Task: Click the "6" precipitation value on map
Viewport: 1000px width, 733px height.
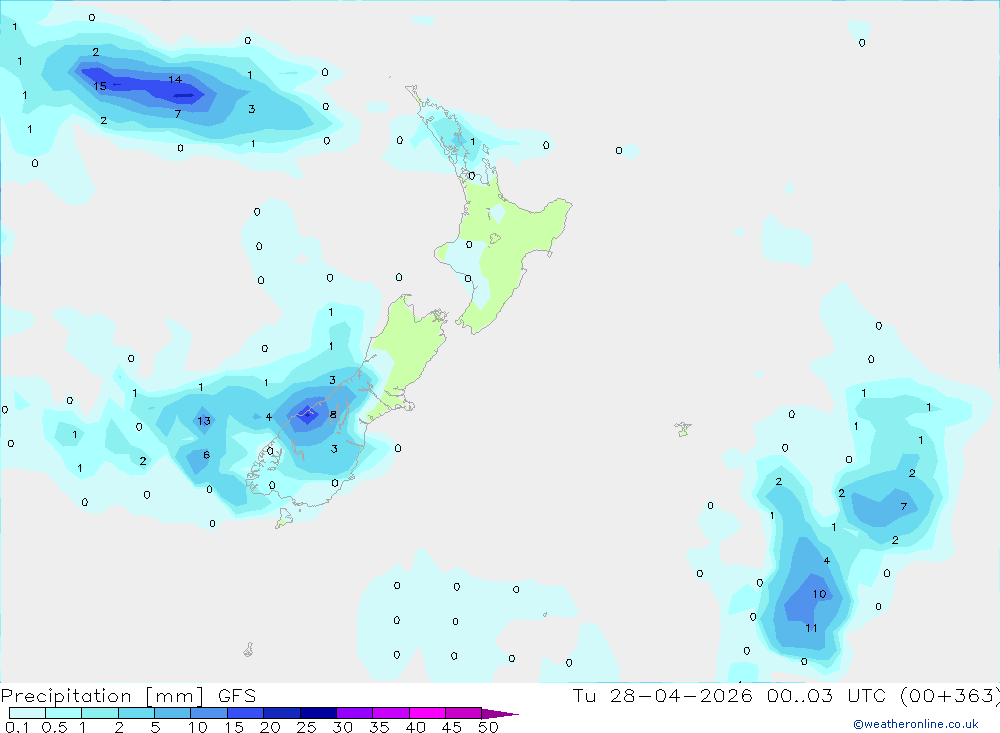Action: (x=206, y=455)
